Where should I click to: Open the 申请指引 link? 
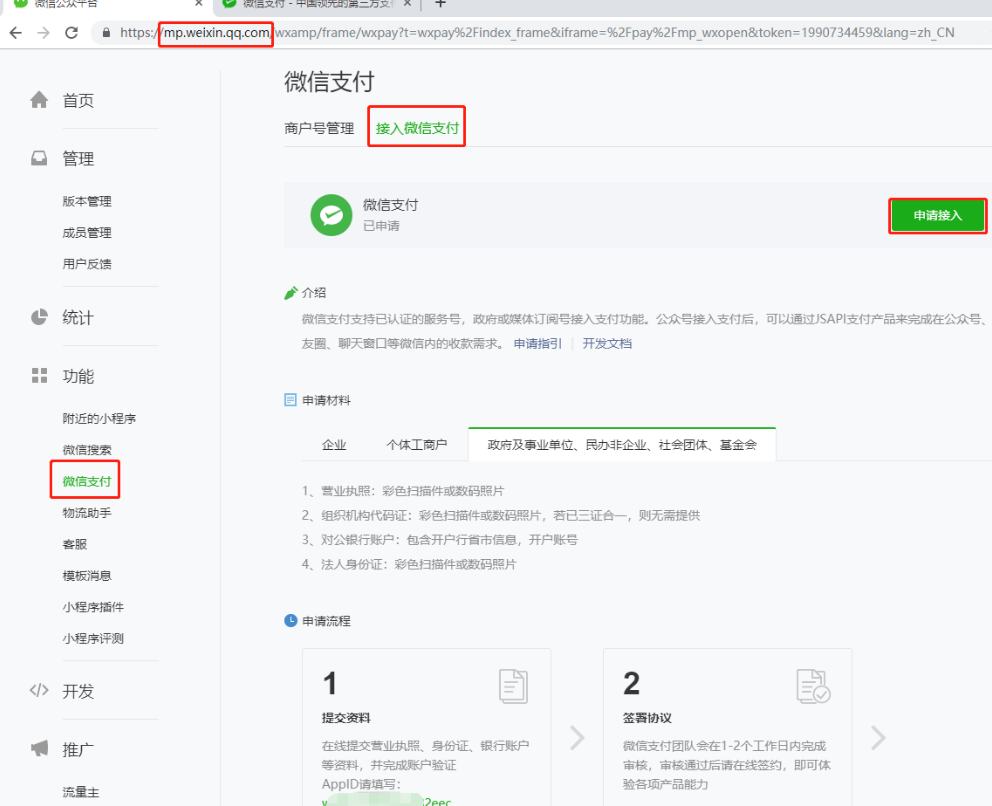pyautogui.click(x=538, y=344)
